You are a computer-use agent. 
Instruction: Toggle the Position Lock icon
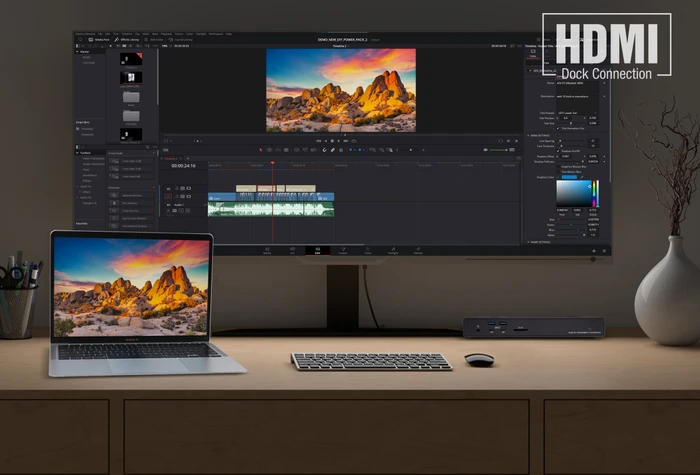341,150
